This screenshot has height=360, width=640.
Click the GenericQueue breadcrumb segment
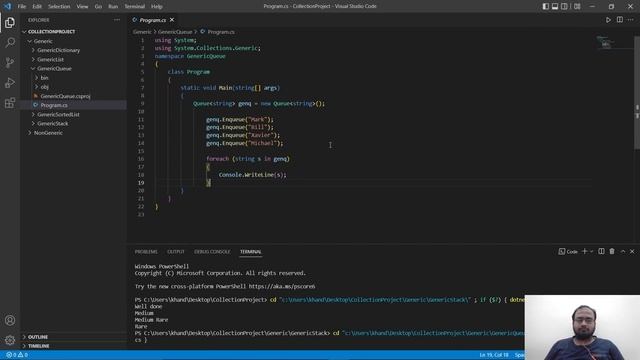[x=175, y=32]
